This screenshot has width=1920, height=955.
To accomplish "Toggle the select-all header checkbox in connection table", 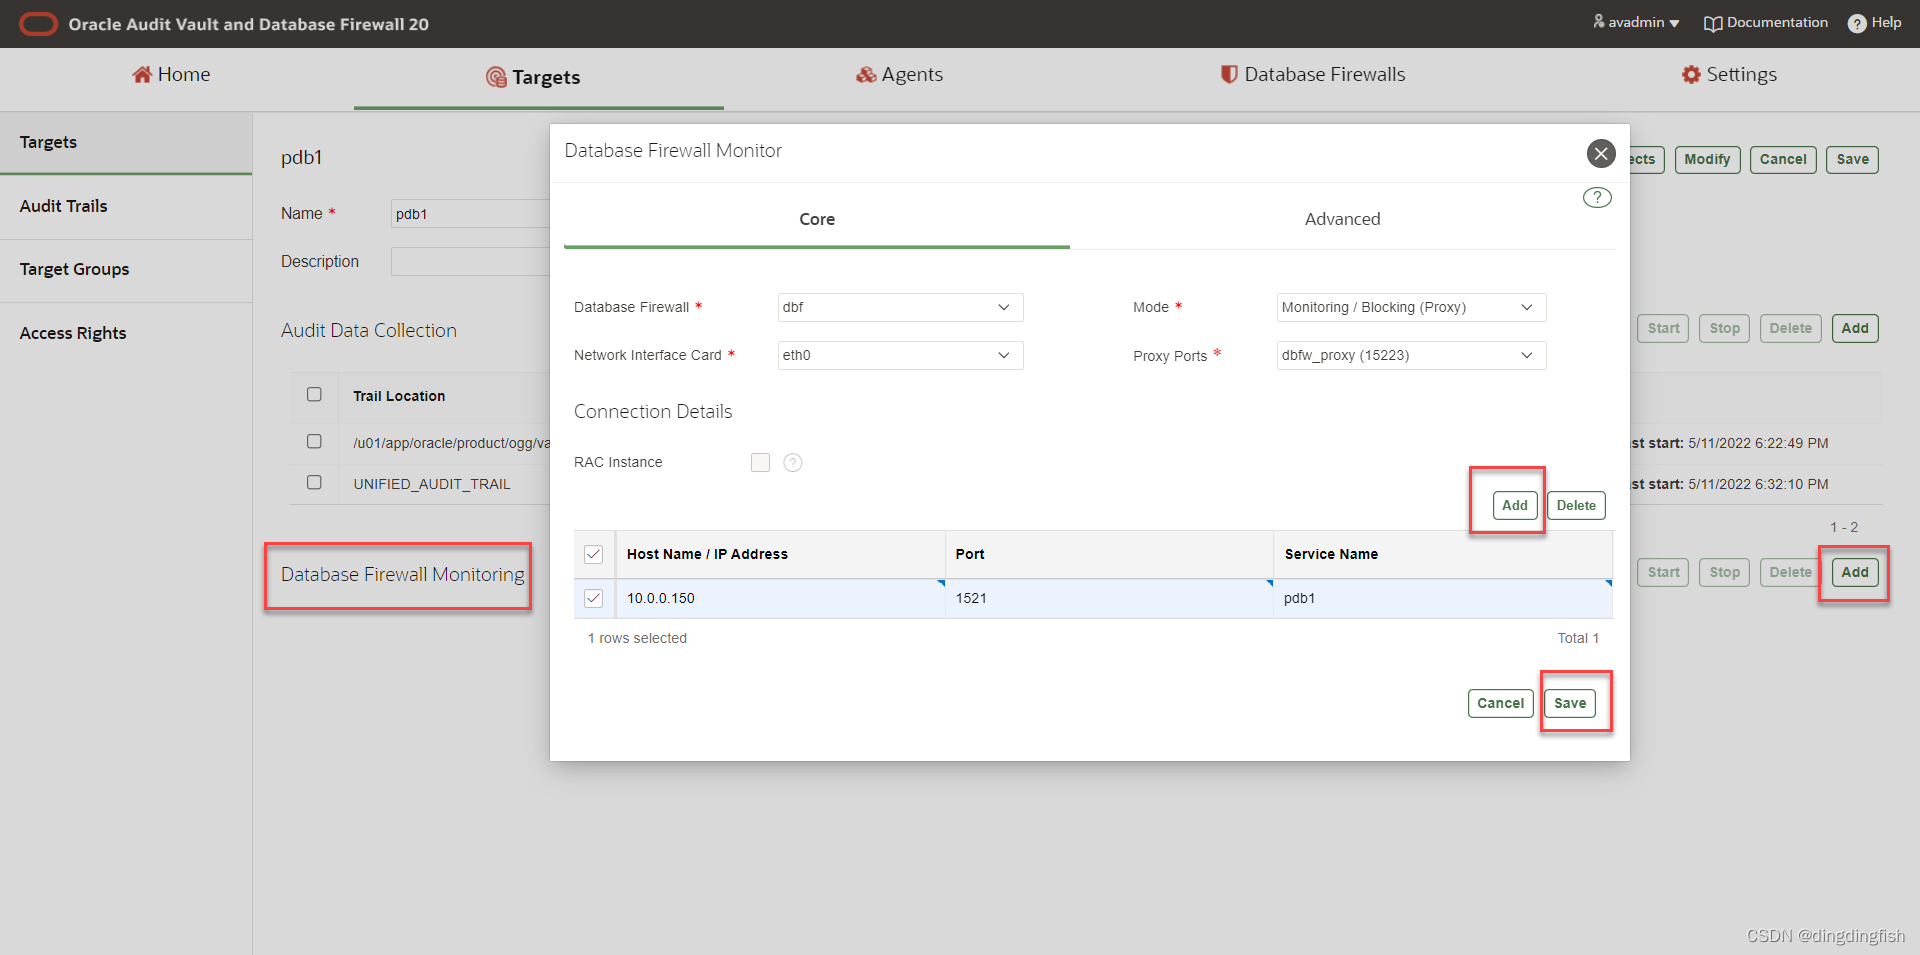I will point(594,554).
